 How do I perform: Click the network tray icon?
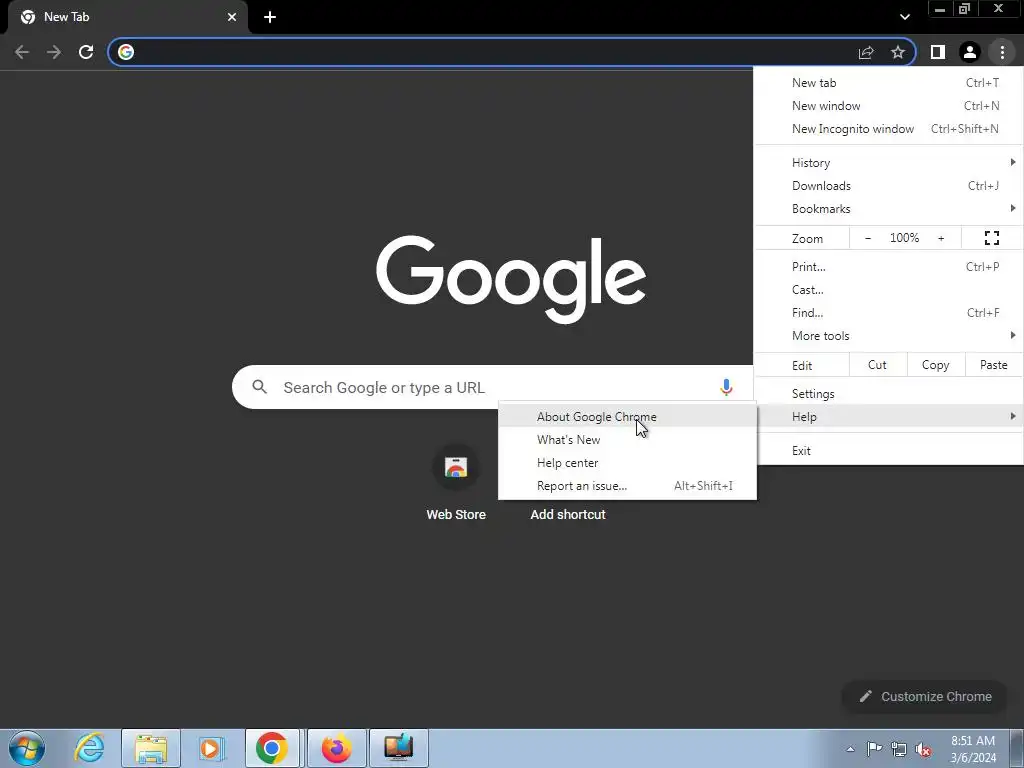(899, 749)
